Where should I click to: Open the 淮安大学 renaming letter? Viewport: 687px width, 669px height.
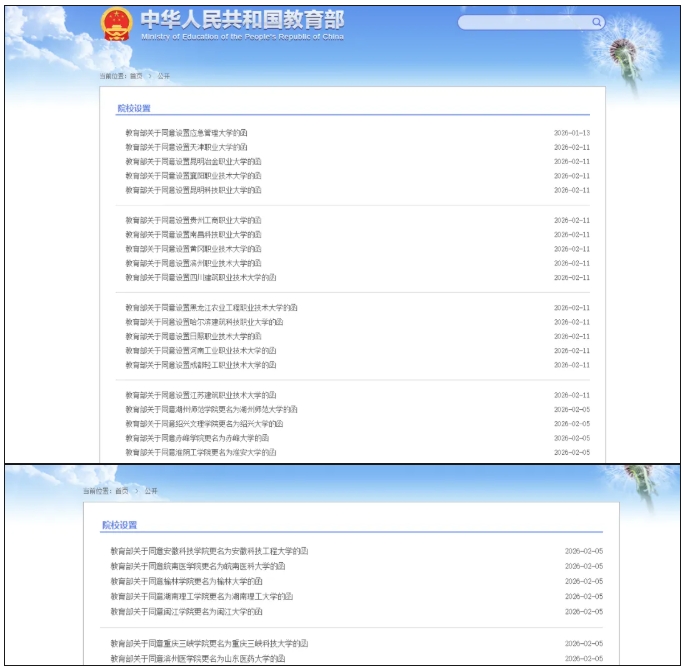201,453
